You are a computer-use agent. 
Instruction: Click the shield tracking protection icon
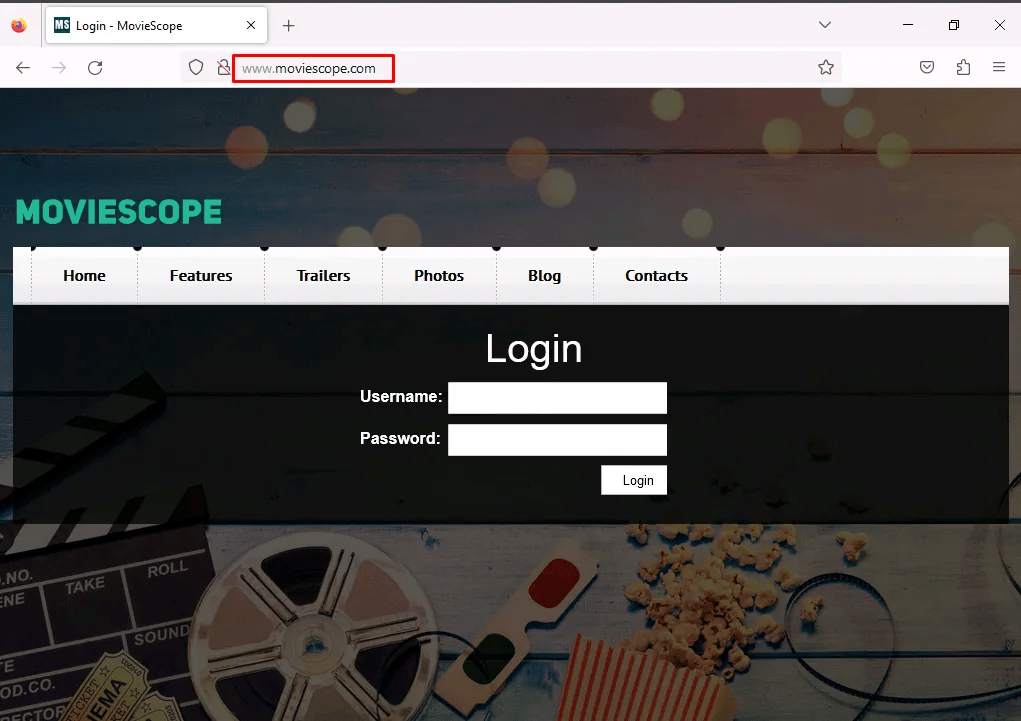pyautogui.click(x=197, y=68)
